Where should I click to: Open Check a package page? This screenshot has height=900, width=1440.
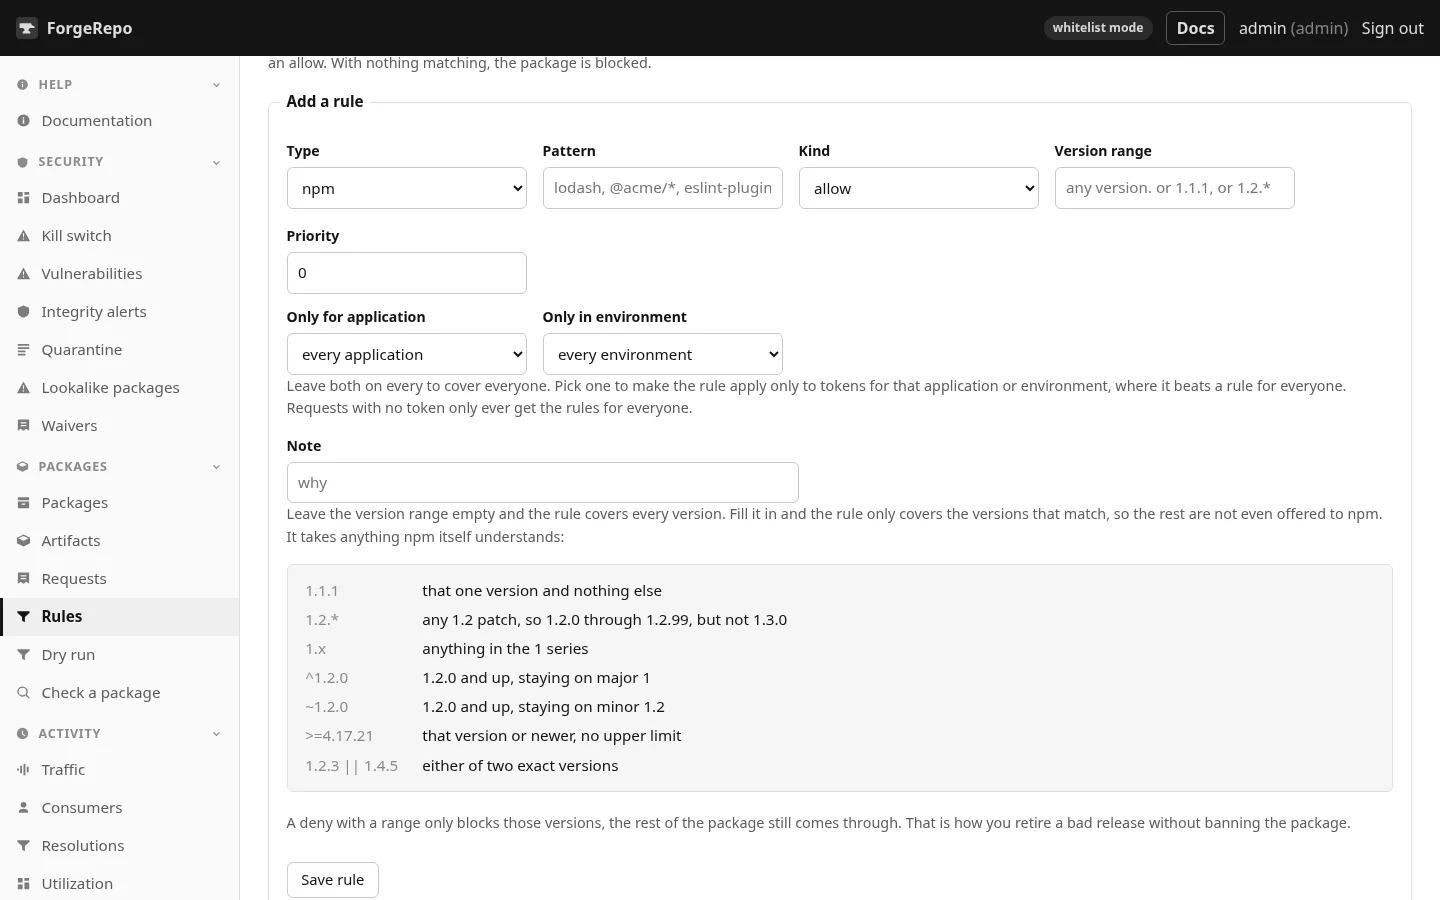coord(120,693)
